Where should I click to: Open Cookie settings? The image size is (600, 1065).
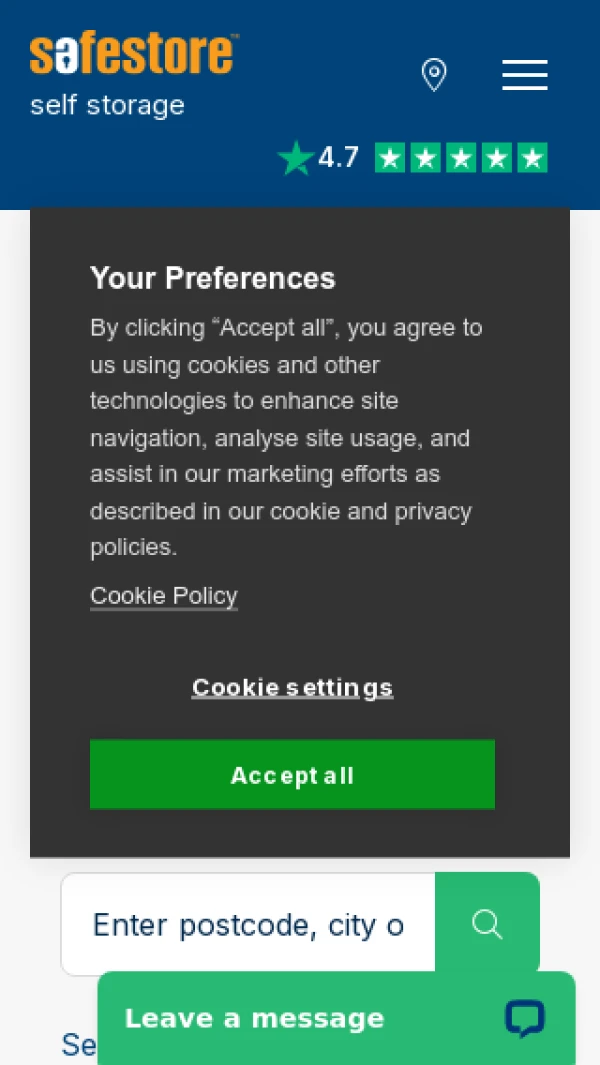point(292,688)
